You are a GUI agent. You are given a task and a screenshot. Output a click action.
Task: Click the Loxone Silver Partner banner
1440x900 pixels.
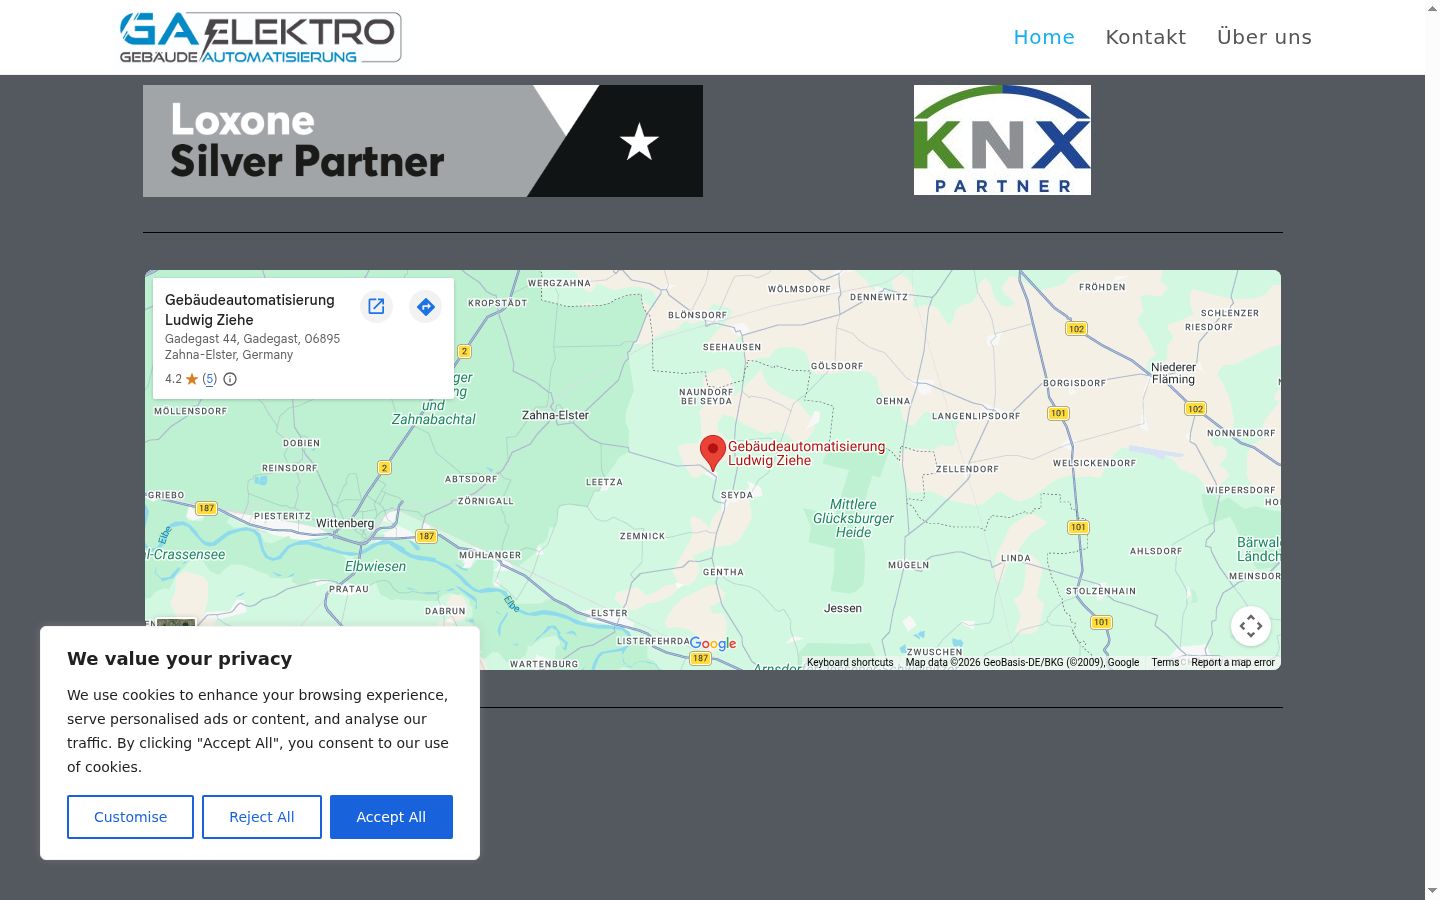(x=423, y=141)
